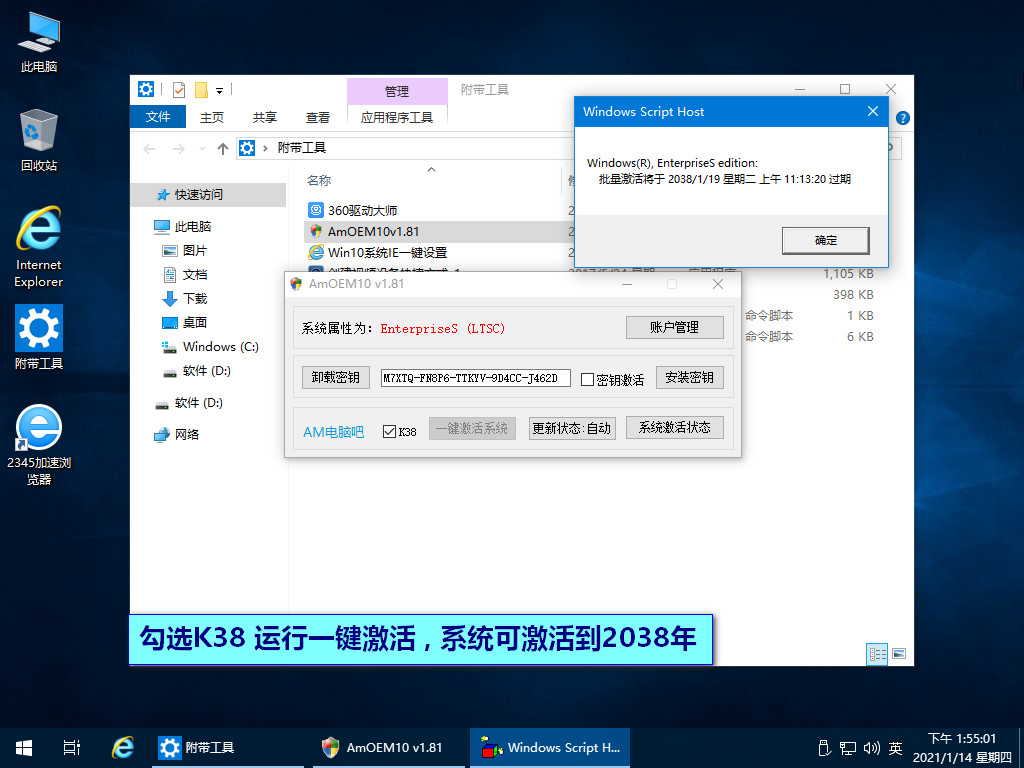Click Explorer properties quick access icon
This screenshot has width=1024, height=768.
[x=178, y=89]
